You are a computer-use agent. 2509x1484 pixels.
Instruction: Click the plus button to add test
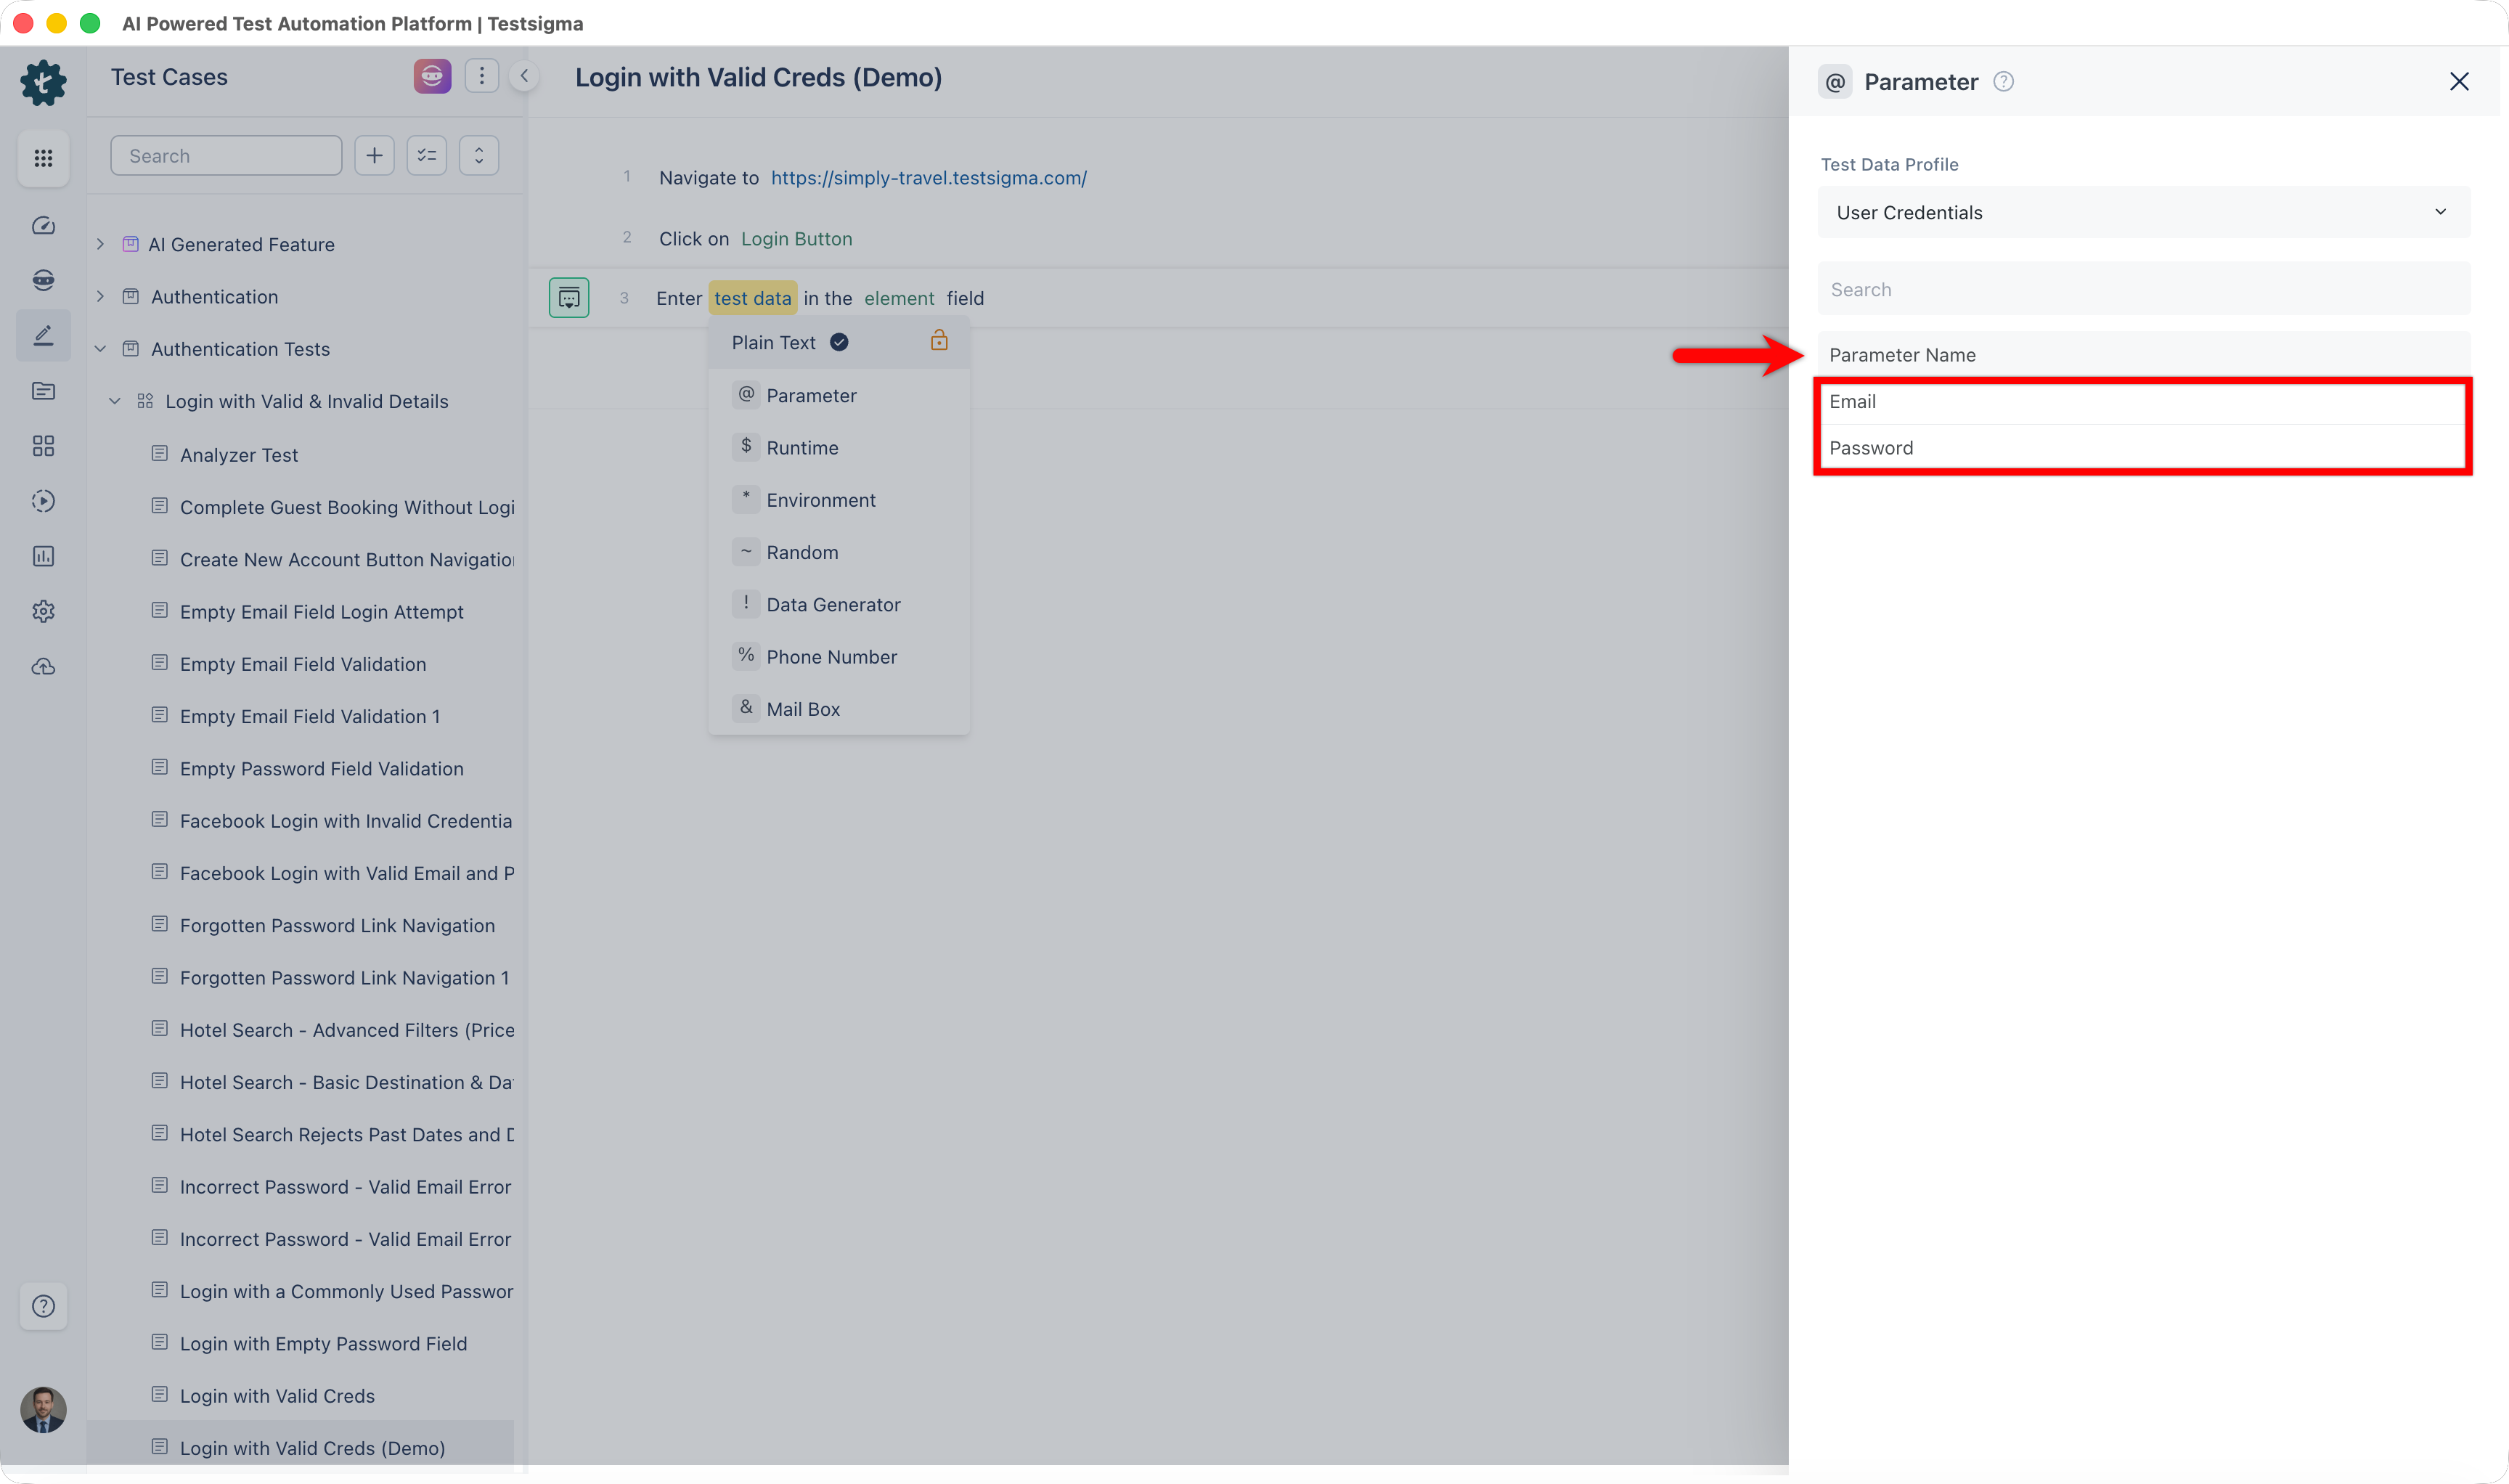[x=374, y=155]
